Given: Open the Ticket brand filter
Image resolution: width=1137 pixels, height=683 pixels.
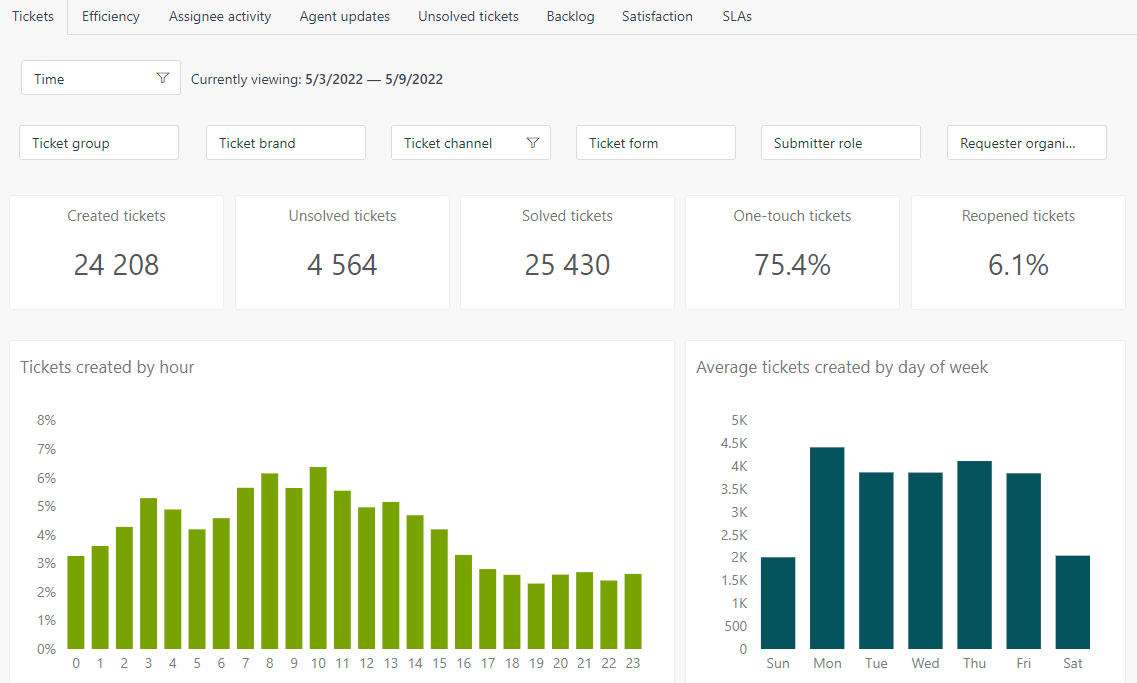Looking at the screenshot, I should click(285, 142).
